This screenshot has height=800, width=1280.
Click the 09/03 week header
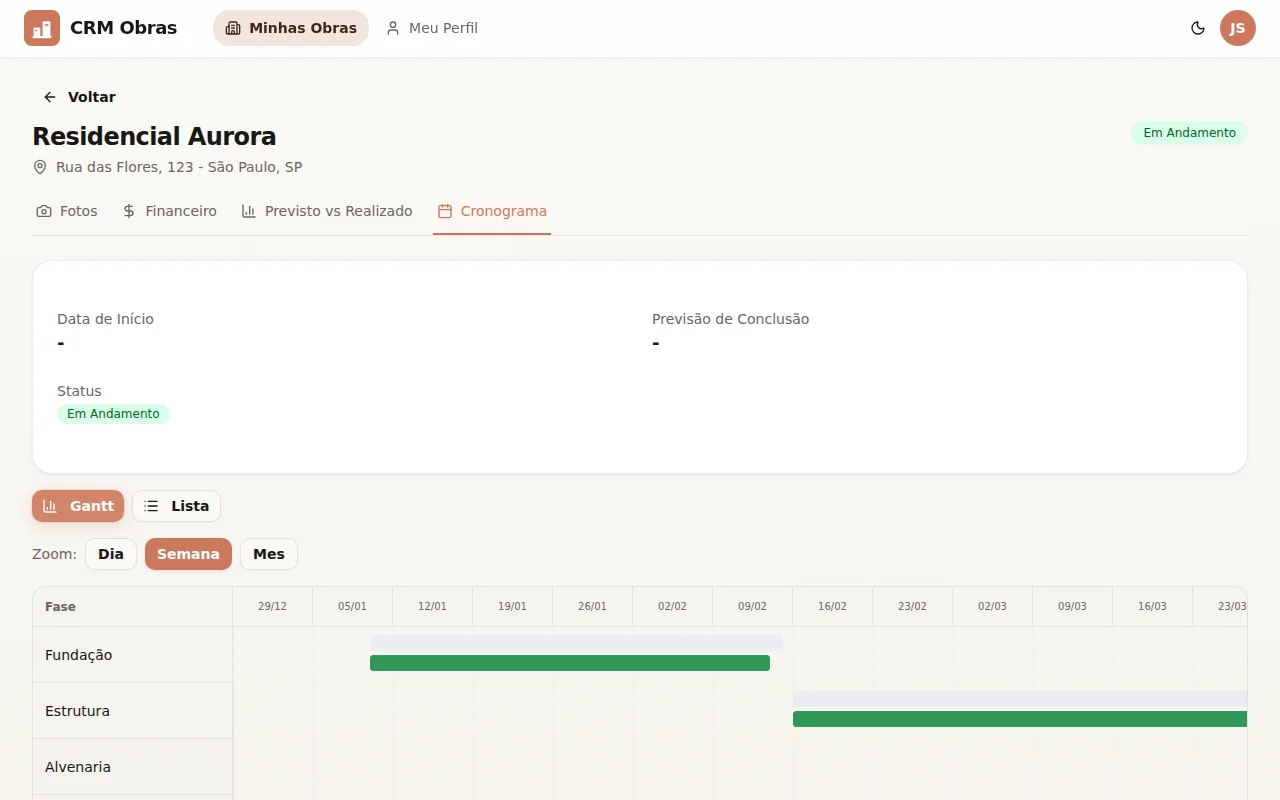coord(1072,607)
